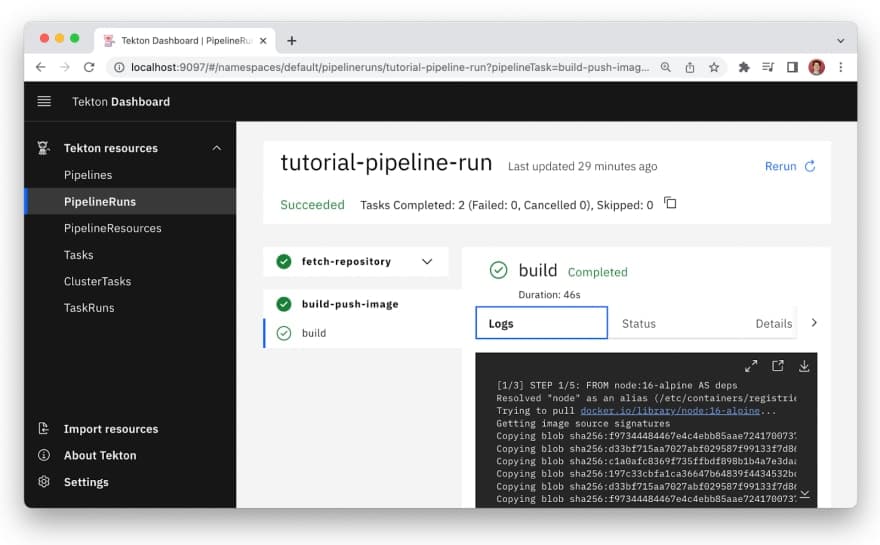This screenshot has width=880, height=545.
Task: Open the Settings page
Action: [86, 482]
